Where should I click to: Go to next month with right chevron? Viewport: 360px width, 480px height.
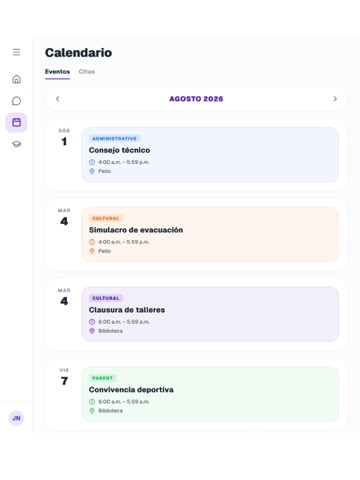click(x=335, y=99)
